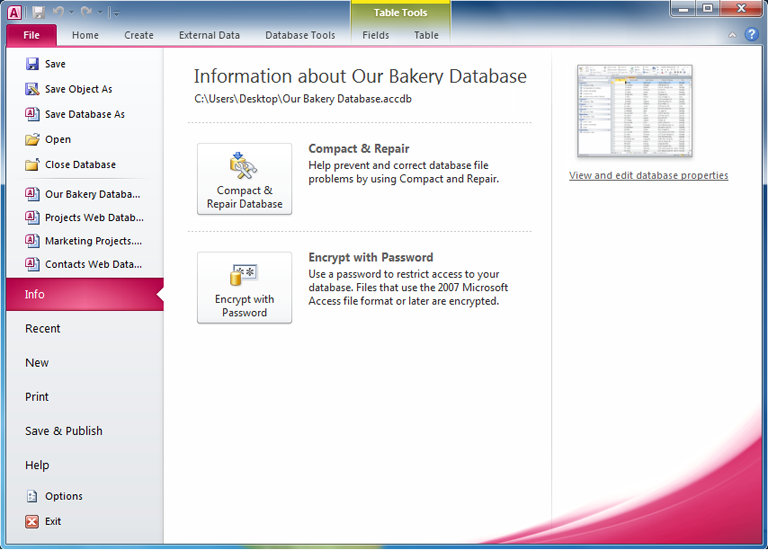Click Encrypt with Password button
The width and height of the screenshot is (768, 550).
pyautogui.click(x=244, y=288)
